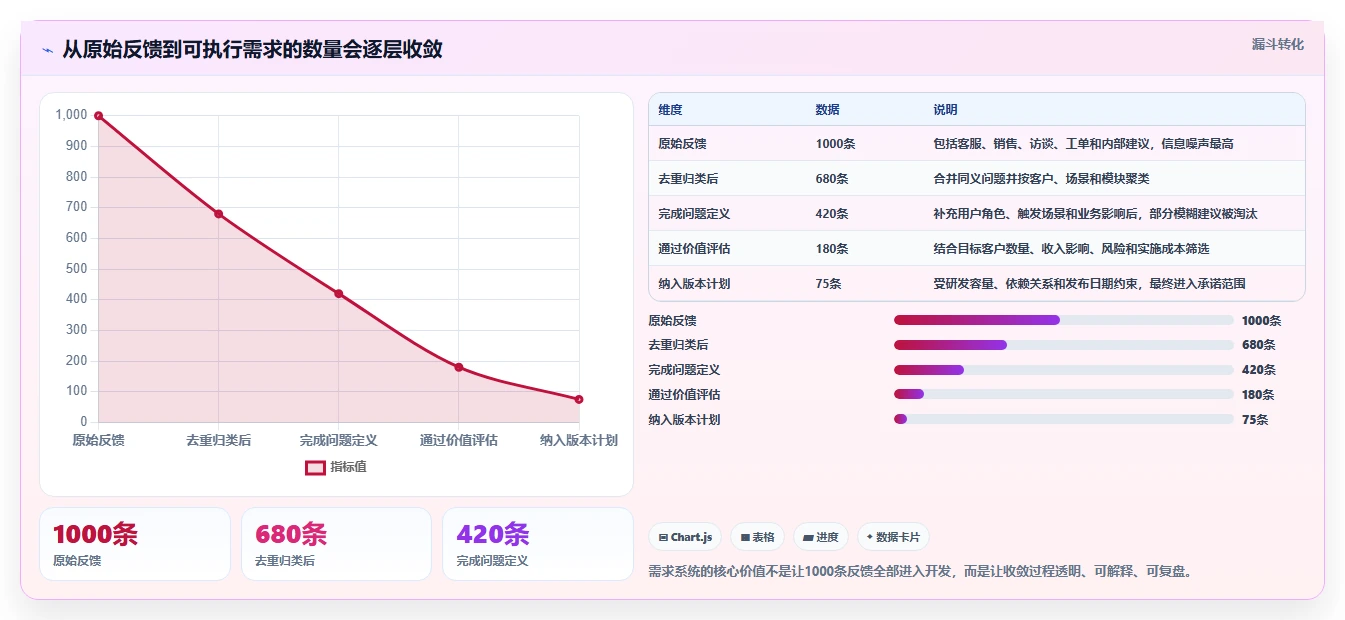Click the 纳入版本计划 progress bar
Viewport: 1345px width, 620px height.
pyautogui.click(x=1064, y=419)
